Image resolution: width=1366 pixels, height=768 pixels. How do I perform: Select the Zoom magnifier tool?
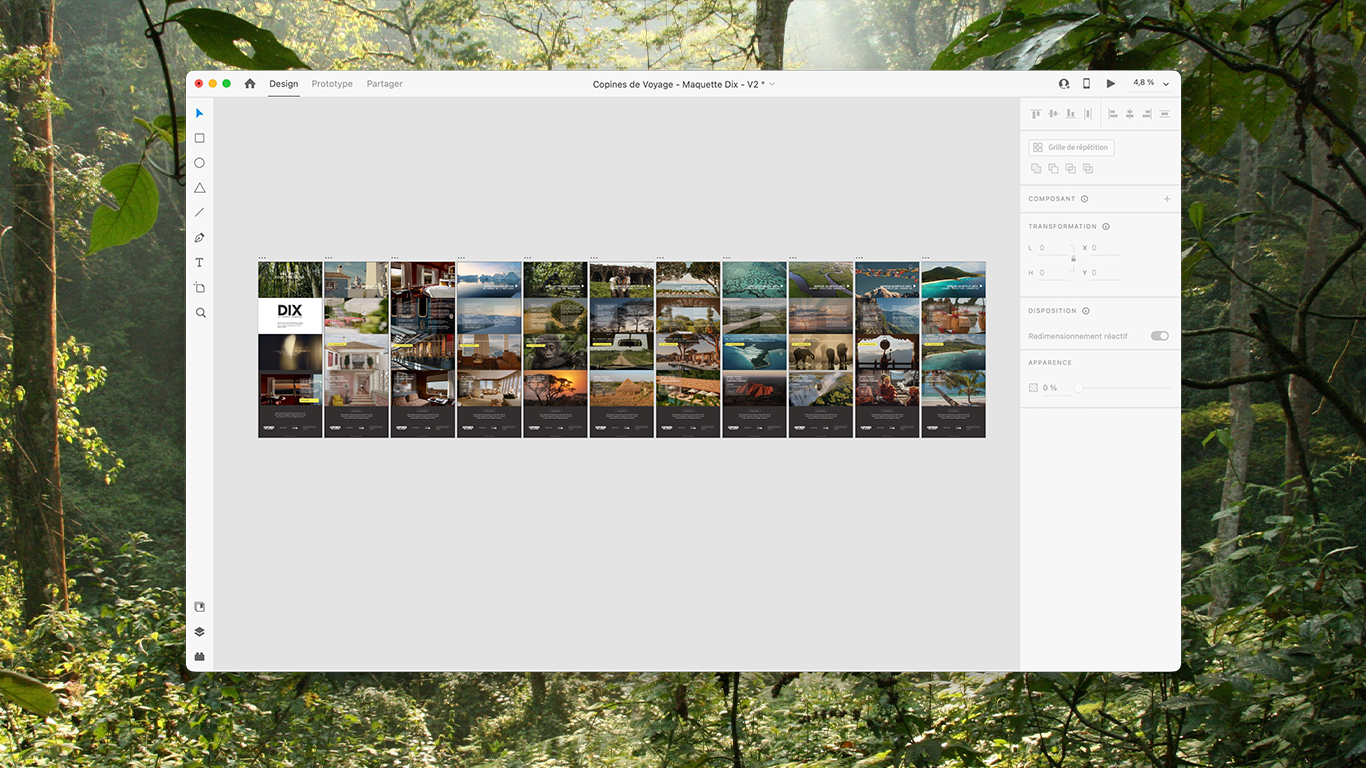(x=200, y=313)
